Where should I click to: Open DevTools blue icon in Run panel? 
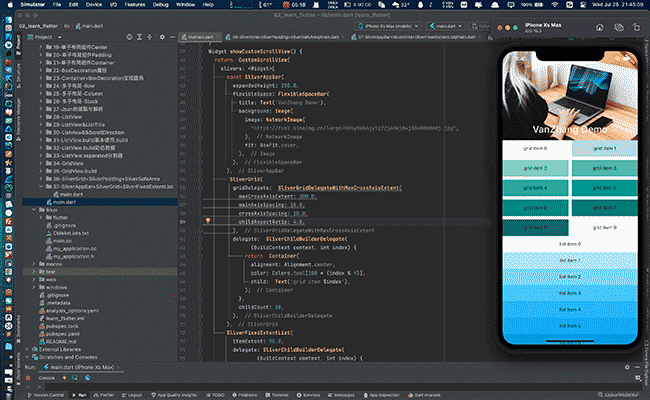point(87,378)
